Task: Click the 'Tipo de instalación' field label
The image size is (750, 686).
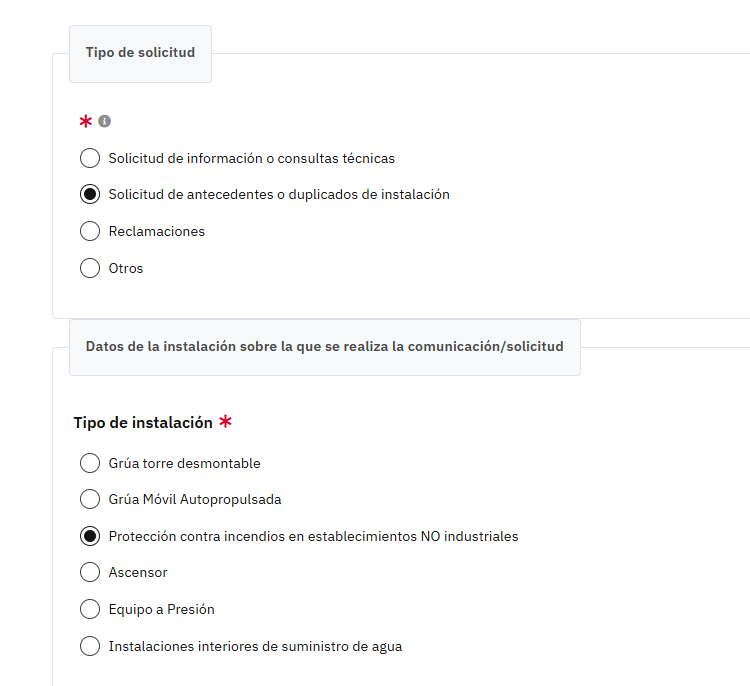Action: pos(143,423)
